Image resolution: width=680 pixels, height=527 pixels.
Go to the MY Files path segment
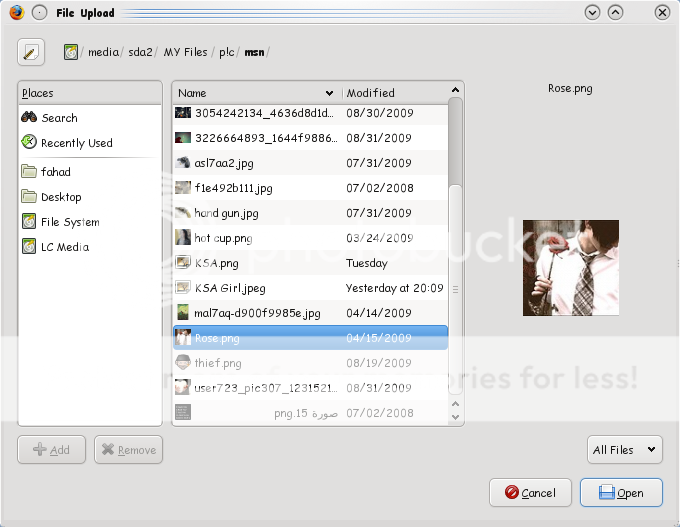coord(185,52)
